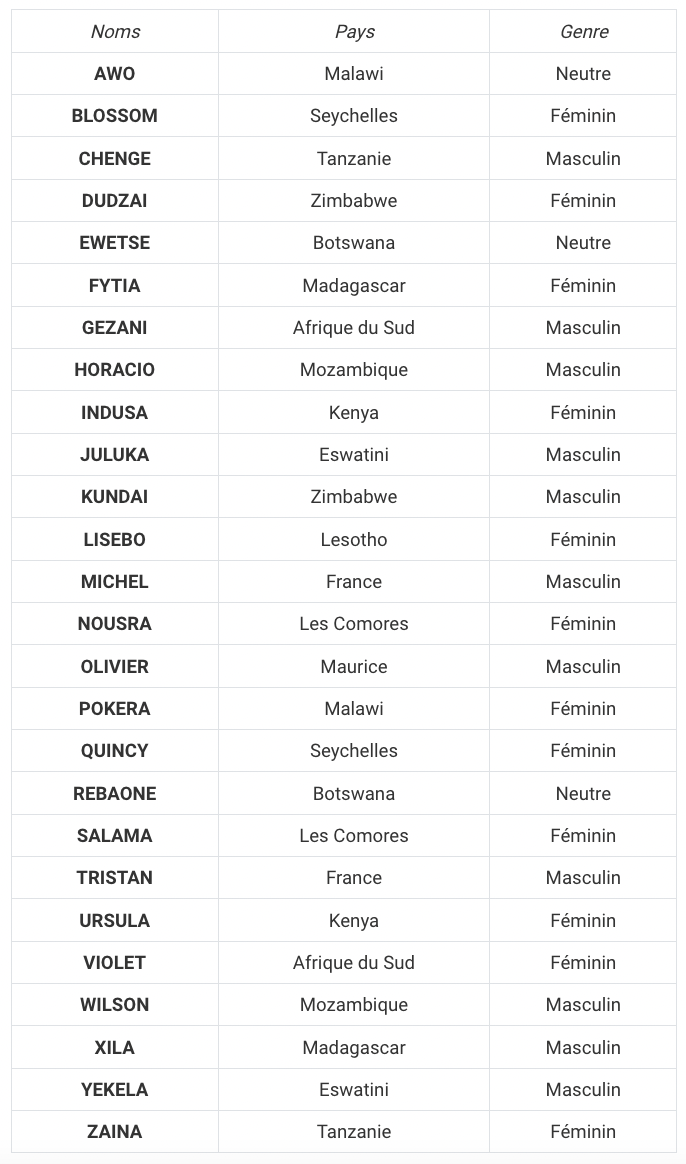This screenshot has height=1164, width=686.
Task: Click the name QUINCY
Action: pyautogui.click(x=115, y=751)
